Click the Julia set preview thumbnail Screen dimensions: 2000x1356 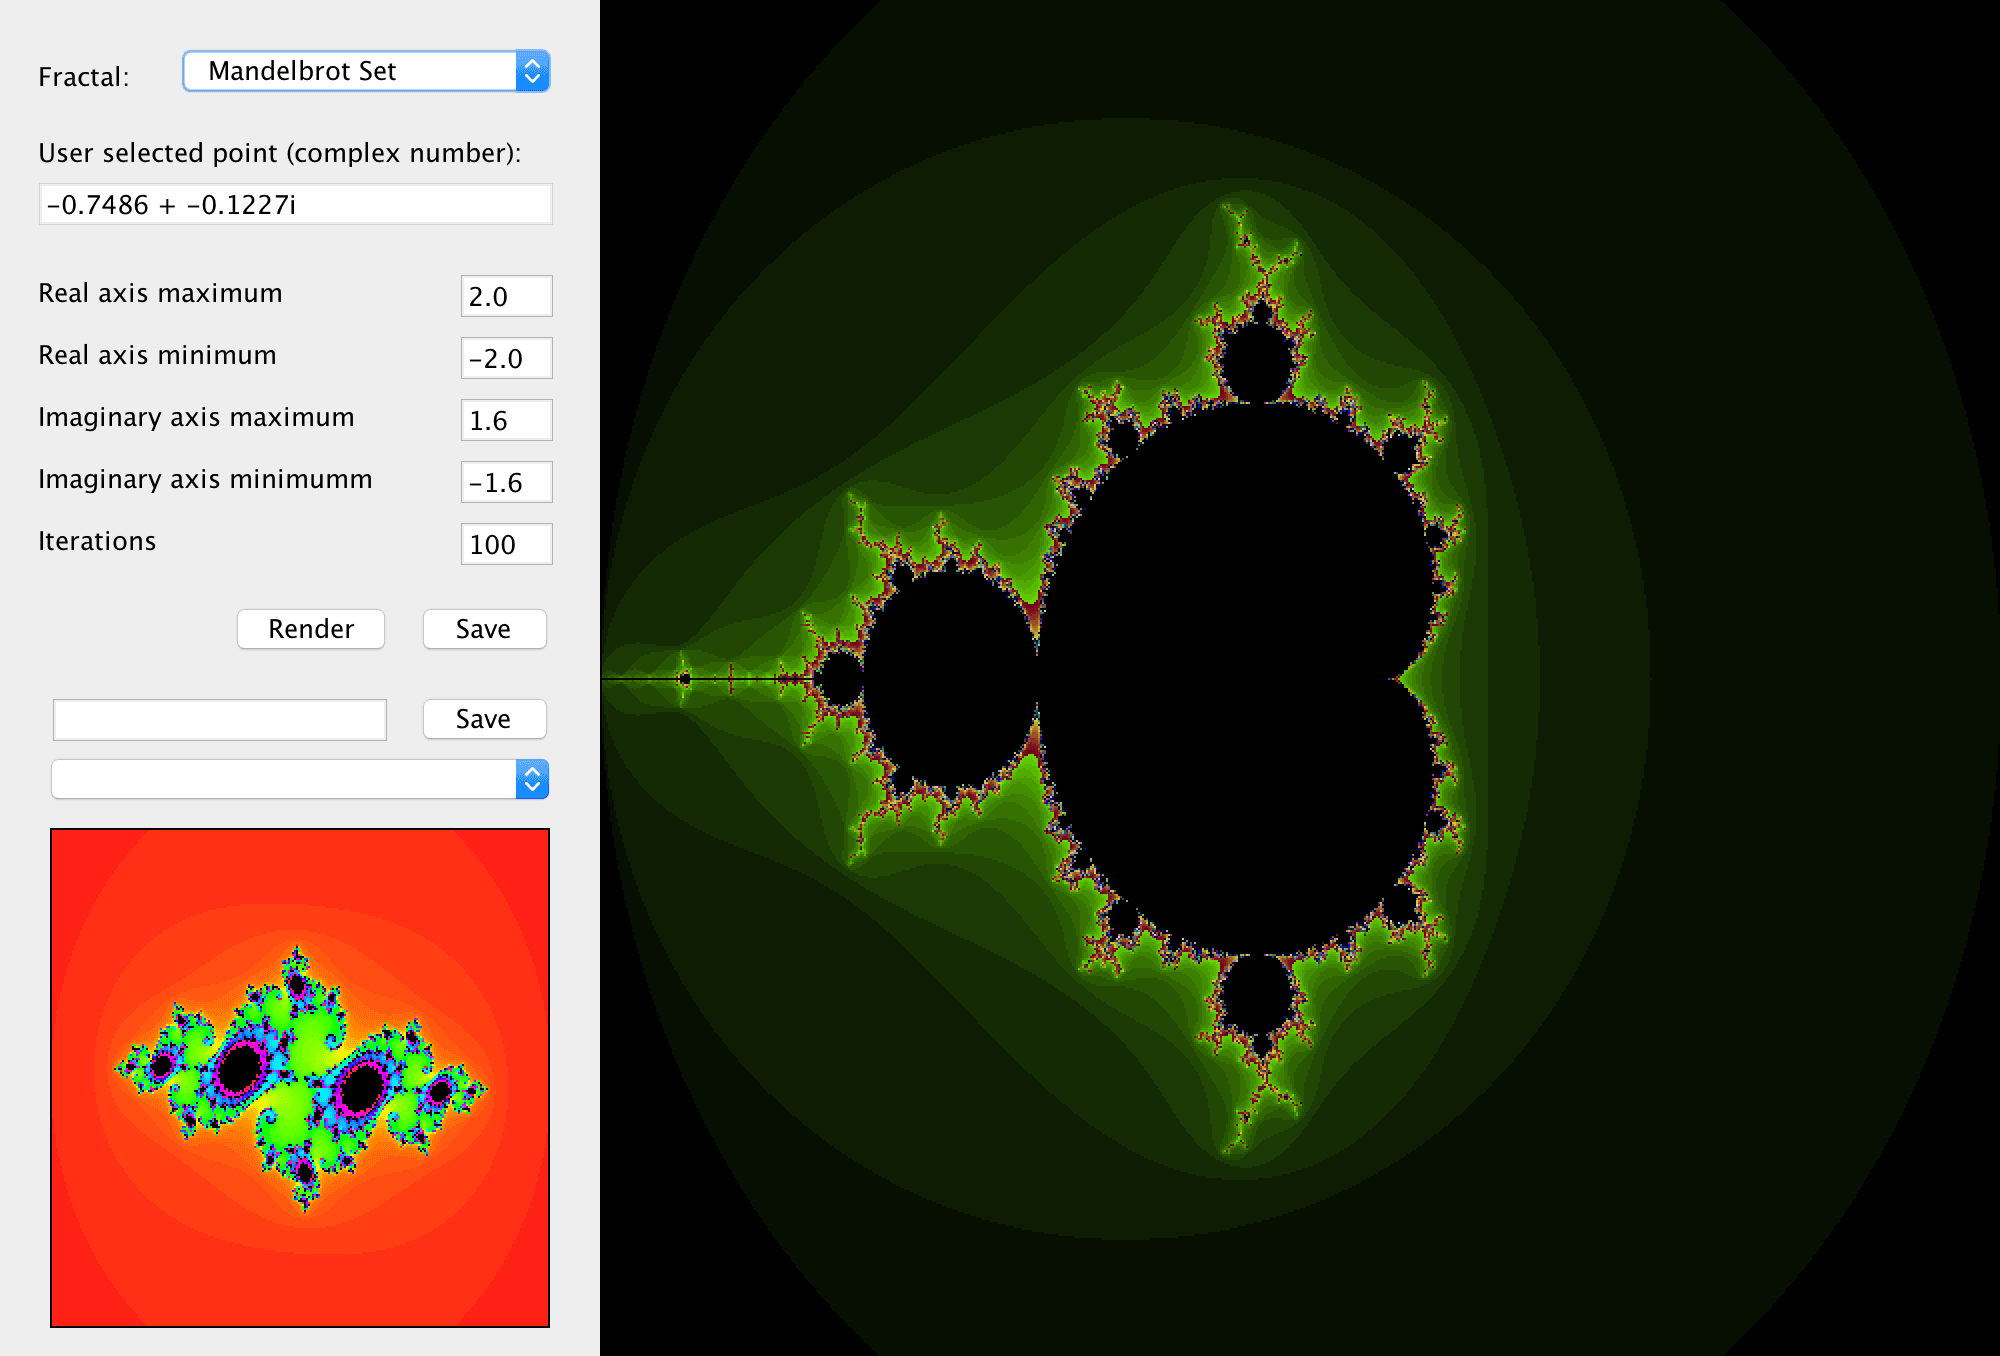click(300, 1078)
